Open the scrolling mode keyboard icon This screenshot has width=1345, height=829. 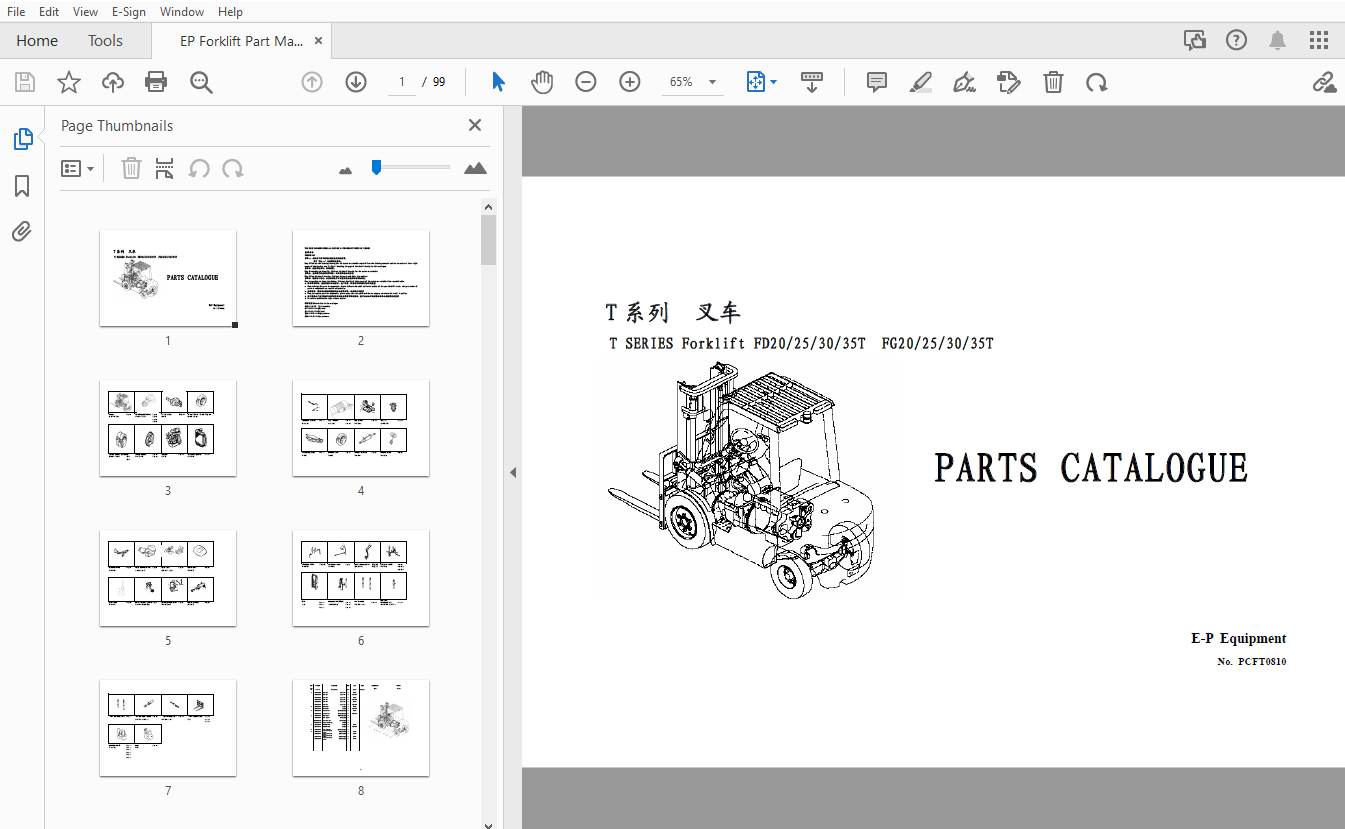[x=812, y=82]
